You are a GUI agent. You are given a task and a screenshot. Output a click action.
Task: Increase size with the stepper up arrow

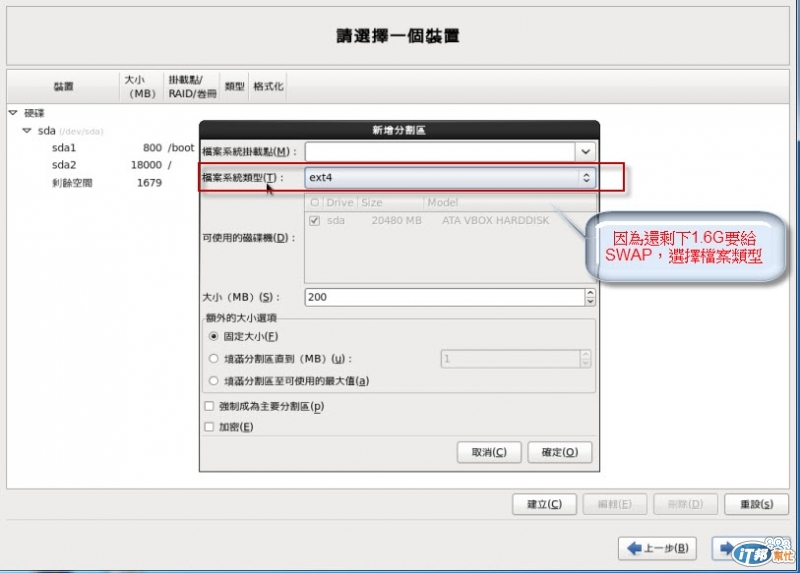tap(590, 293)
